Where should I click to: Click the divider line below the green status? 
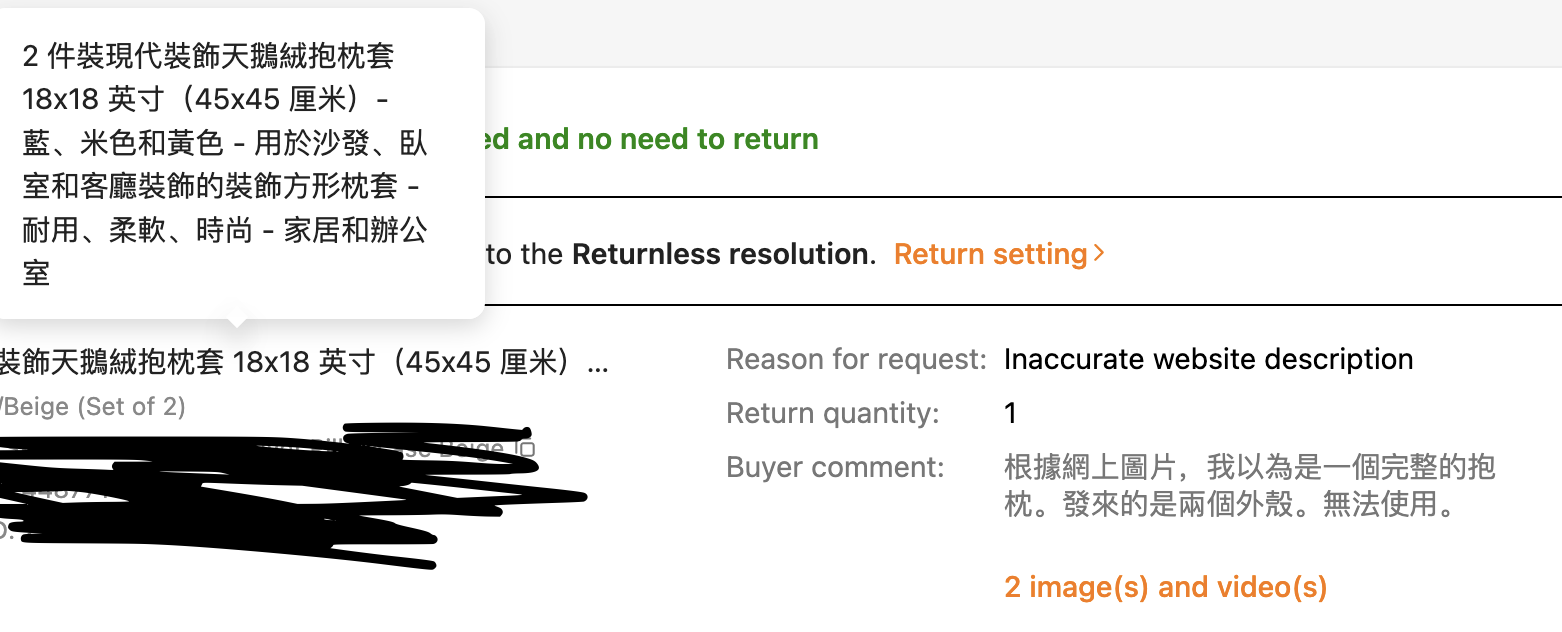[x=1000, y=197]
